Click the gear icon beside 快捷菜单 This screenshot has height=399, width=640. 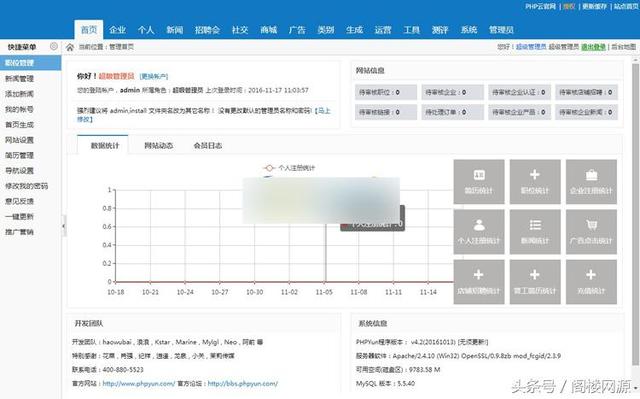(x=53, y=47)
